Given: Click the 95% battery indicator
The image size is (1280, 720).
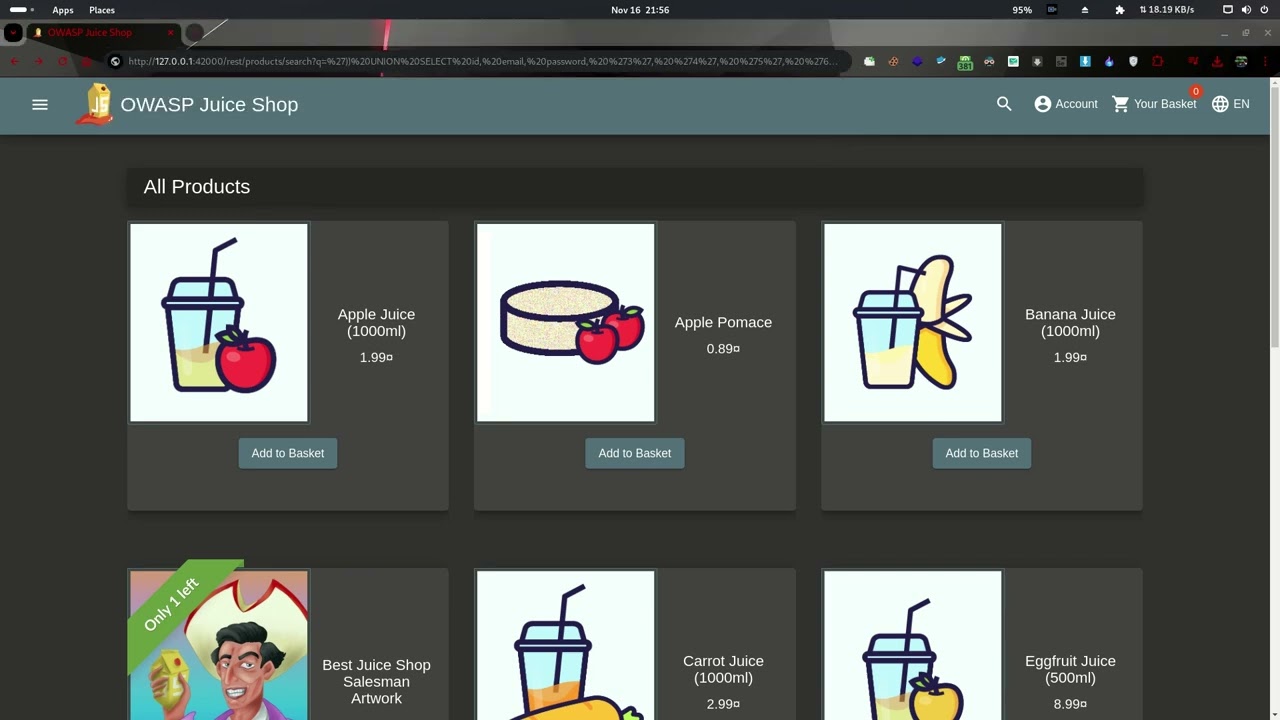Looking at the screenshot, I should pos(1022,10).
